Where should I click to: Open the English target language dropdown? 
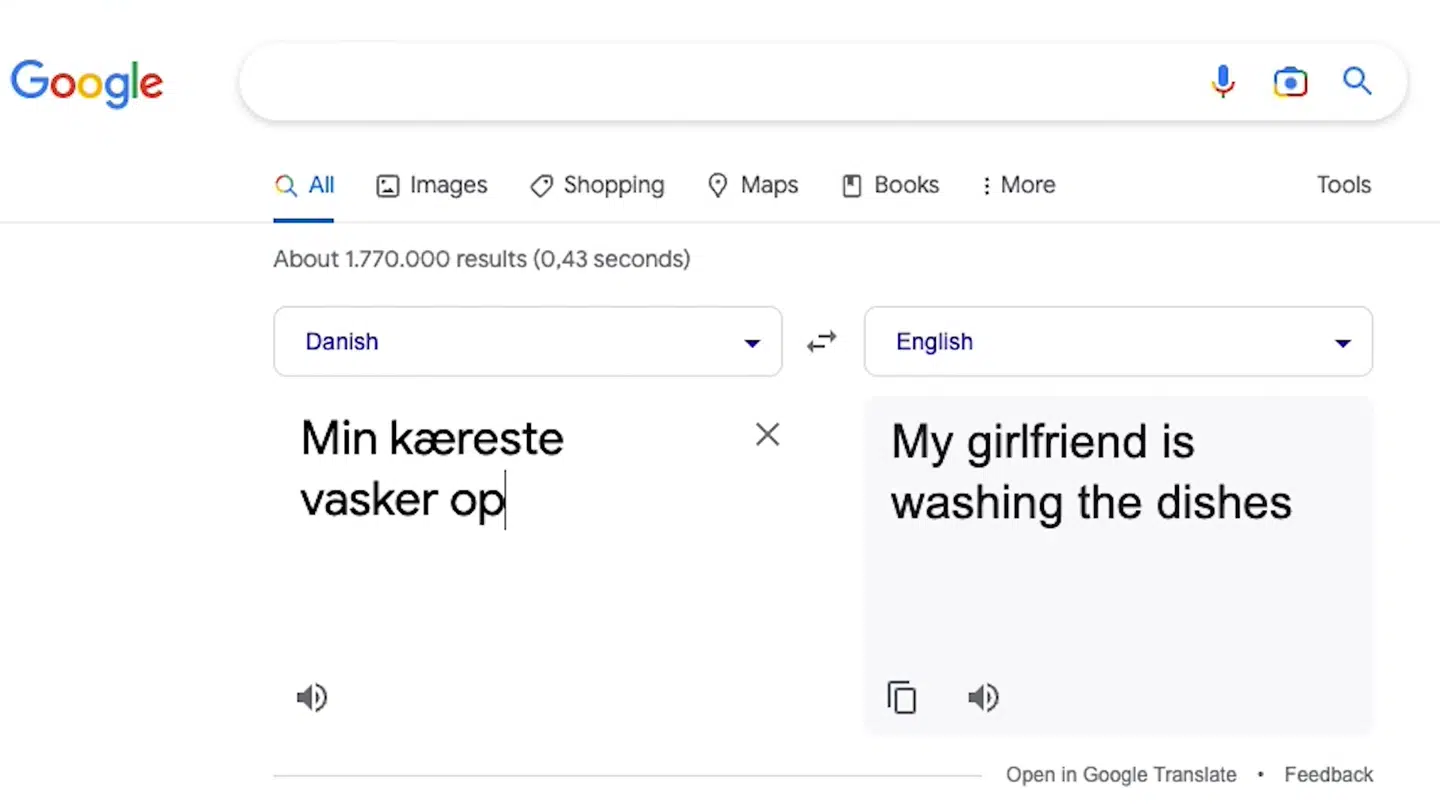[x=1118, y=342]
